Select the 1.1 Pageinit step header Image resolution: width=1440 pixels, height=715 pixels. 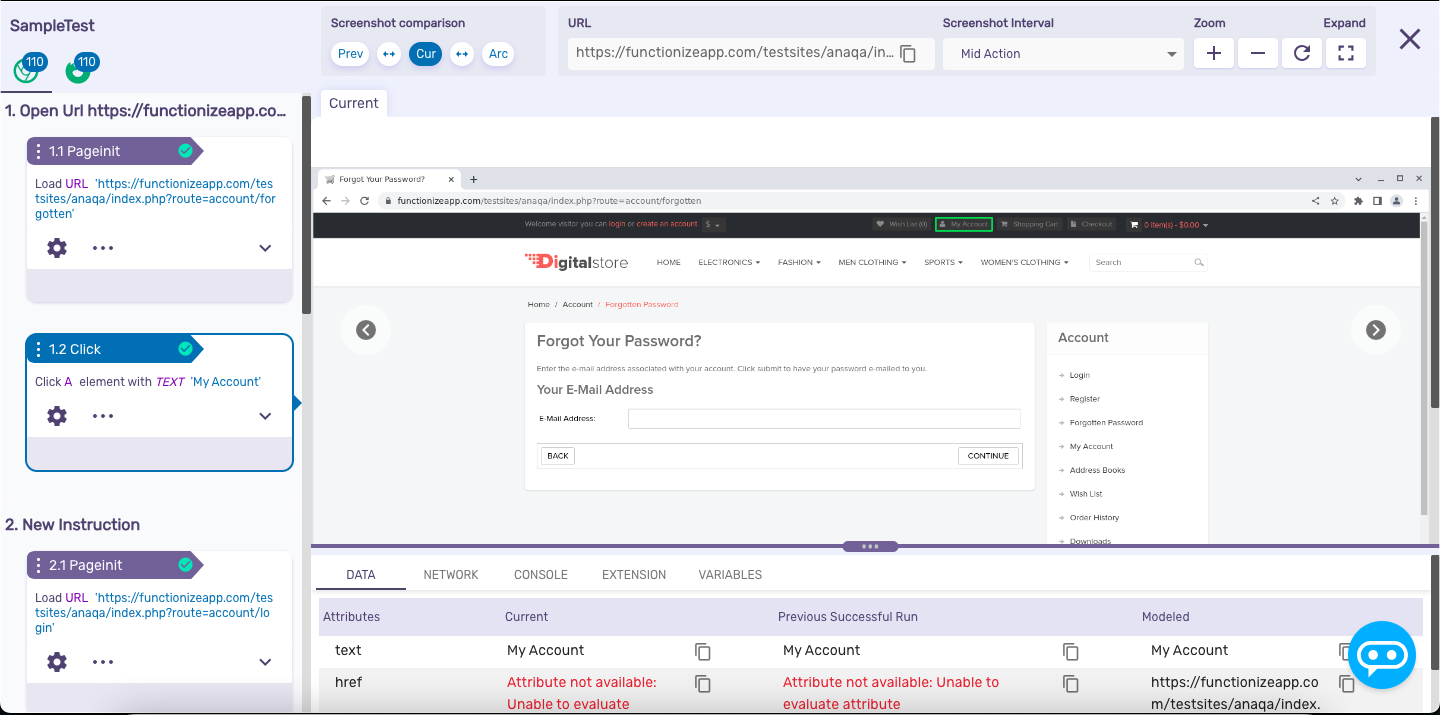point(114,151)
